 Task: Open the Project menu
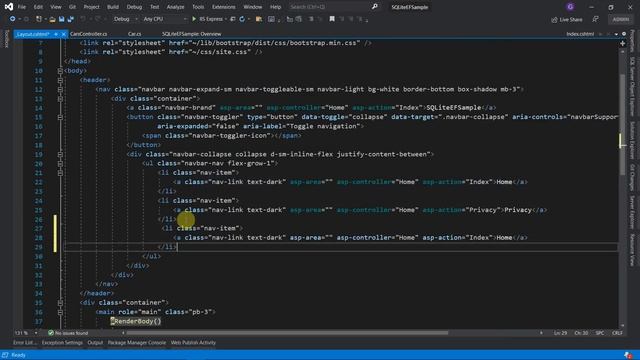(x=91, y=7)
